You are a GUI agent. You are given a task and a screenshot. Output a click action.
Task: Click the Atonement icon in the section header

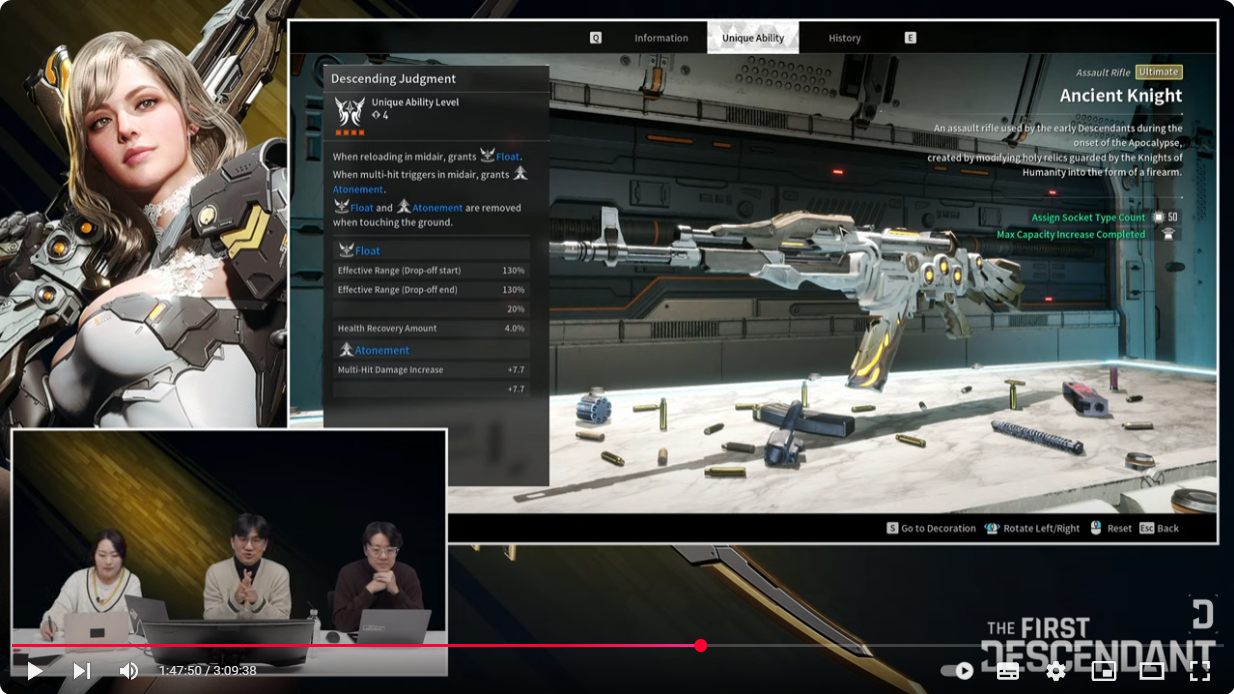[346, 350]
